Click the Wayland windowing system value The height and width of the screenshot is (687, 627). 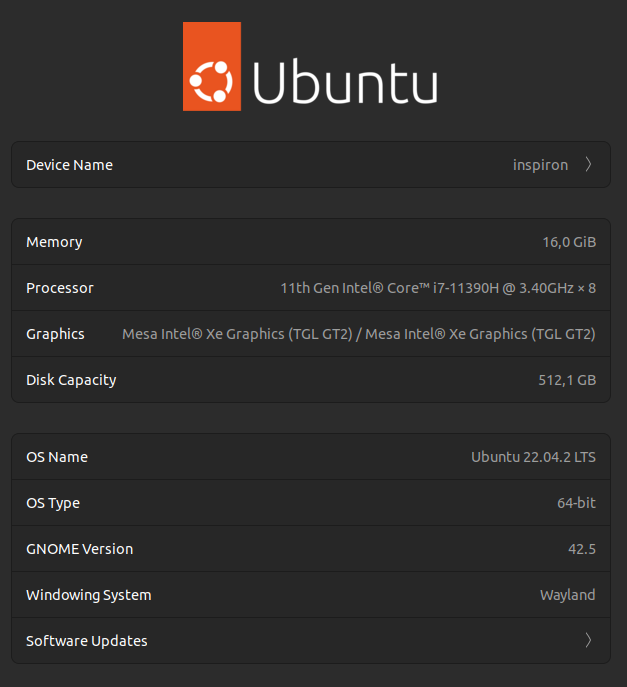pos(567,595)
